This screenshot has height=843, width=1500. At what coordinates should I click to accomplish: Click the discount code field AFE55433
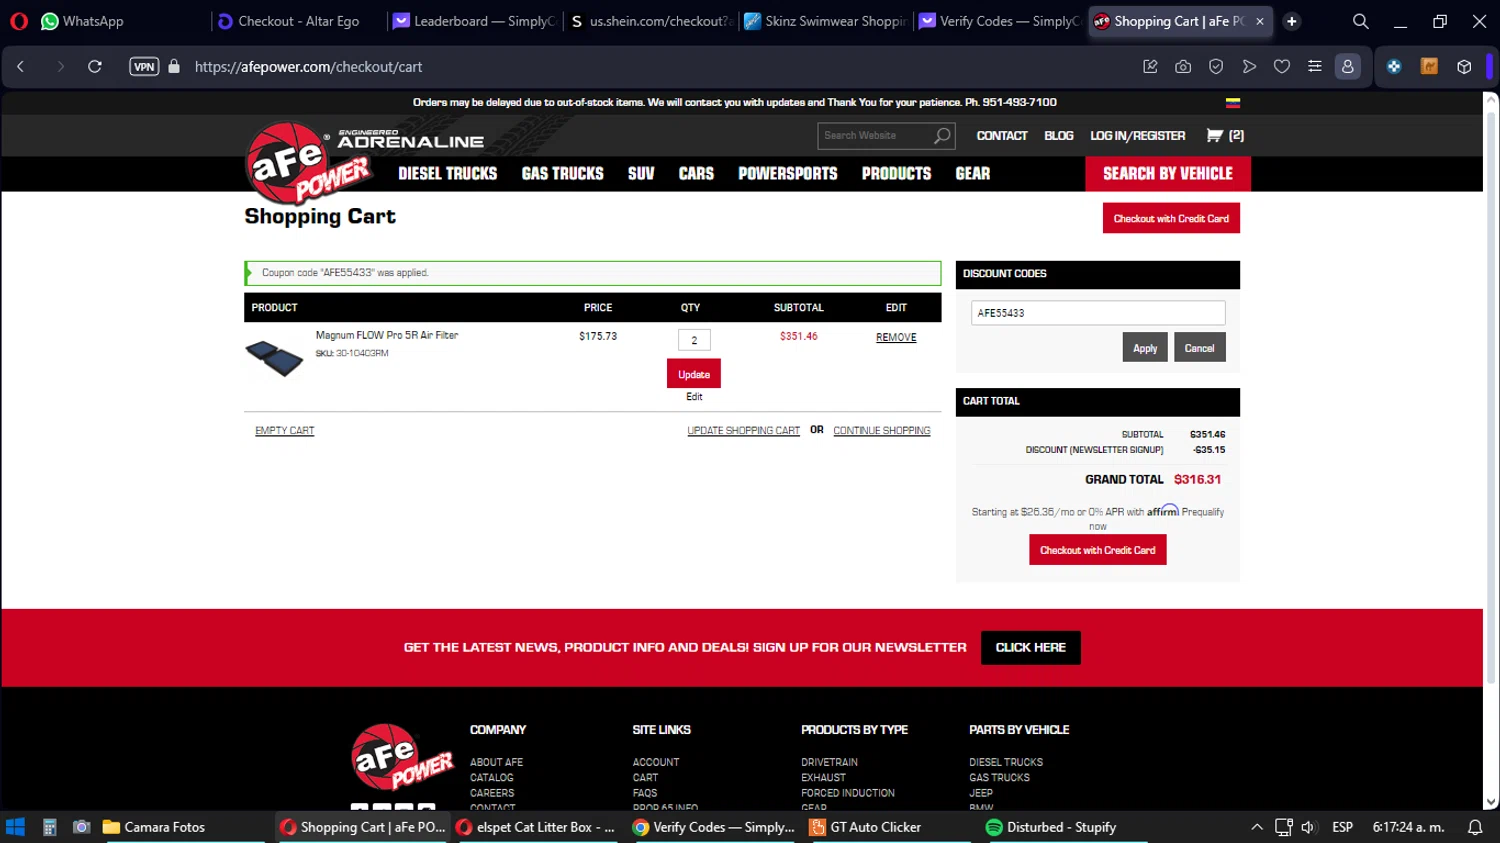click(1098, 313)
